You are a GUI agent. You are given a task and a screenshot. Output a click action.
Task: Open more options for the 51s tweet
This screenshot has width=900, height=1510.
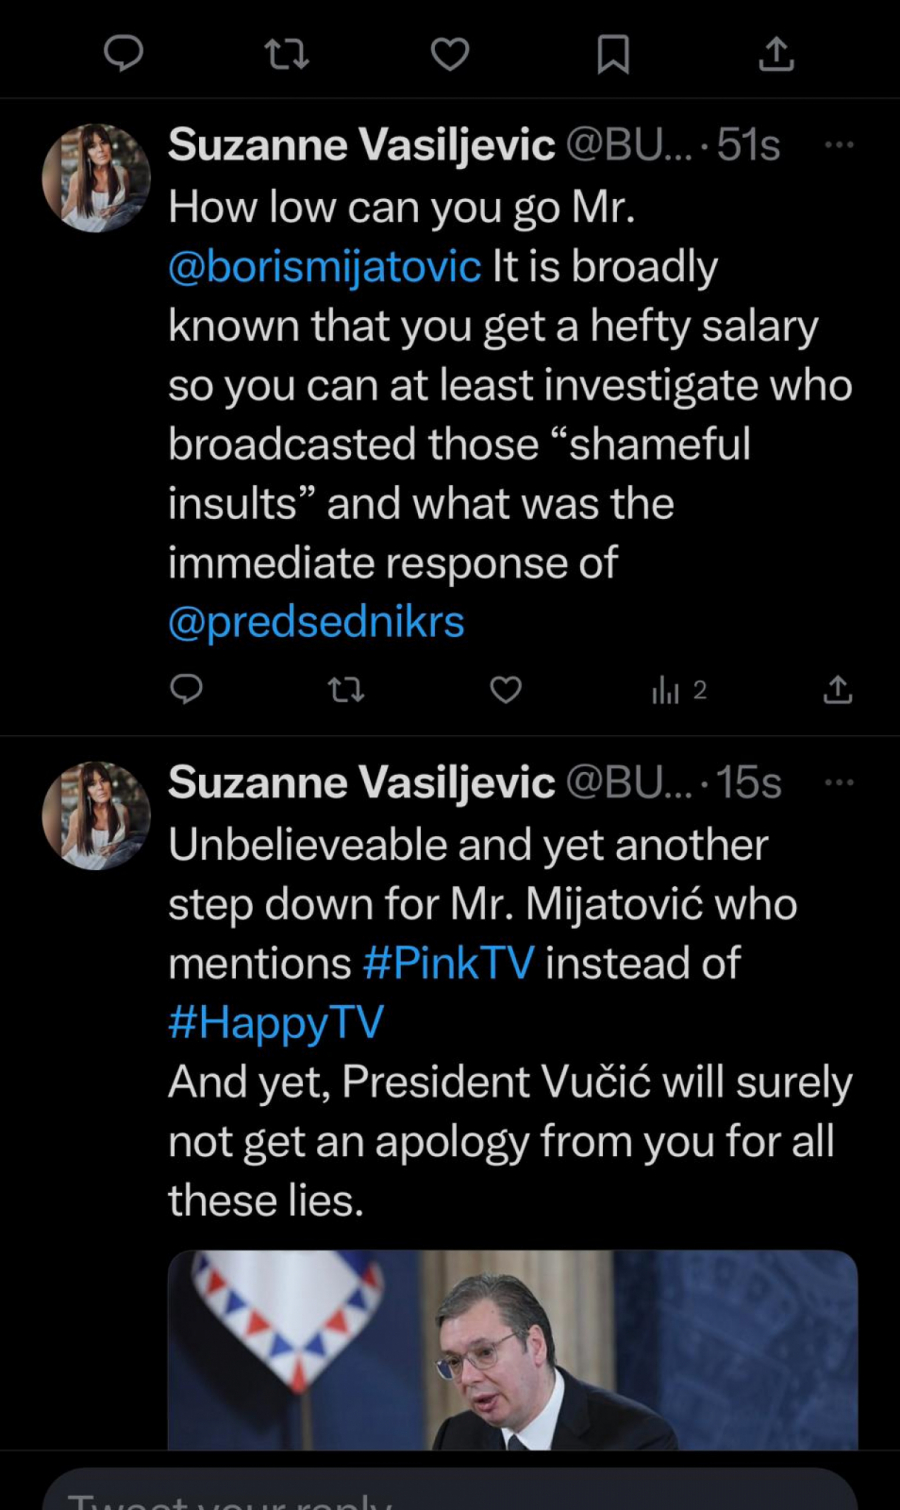click(839, 145)
